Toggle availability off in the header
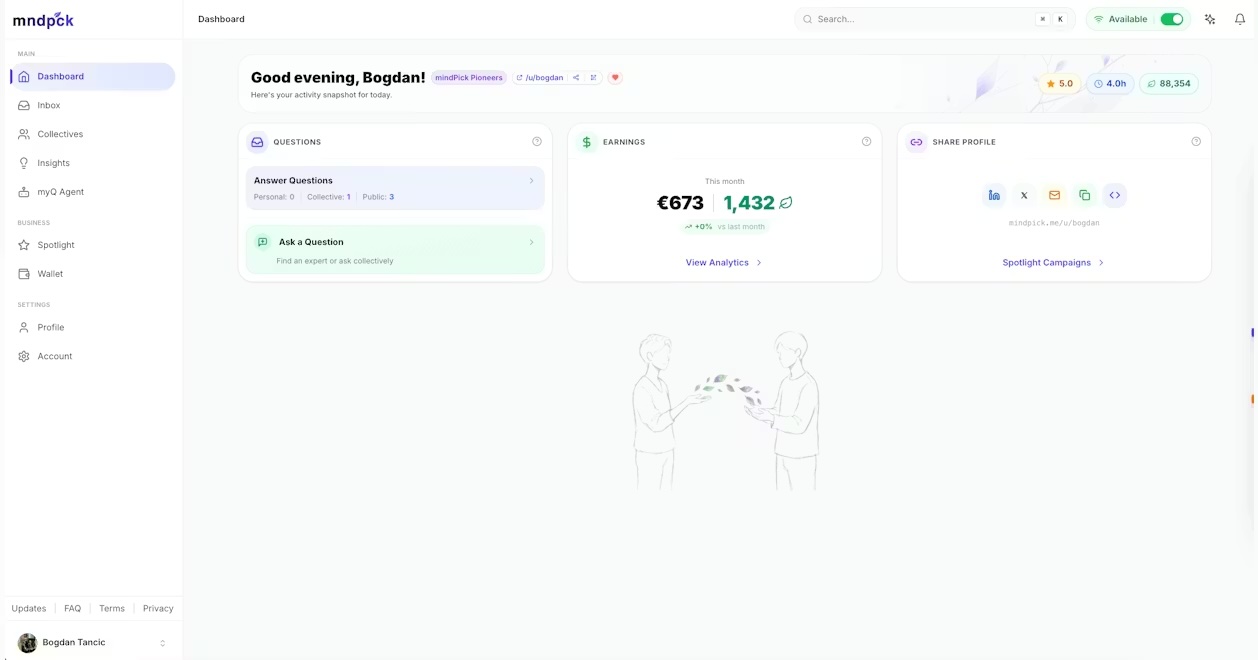 (1170, 18)
